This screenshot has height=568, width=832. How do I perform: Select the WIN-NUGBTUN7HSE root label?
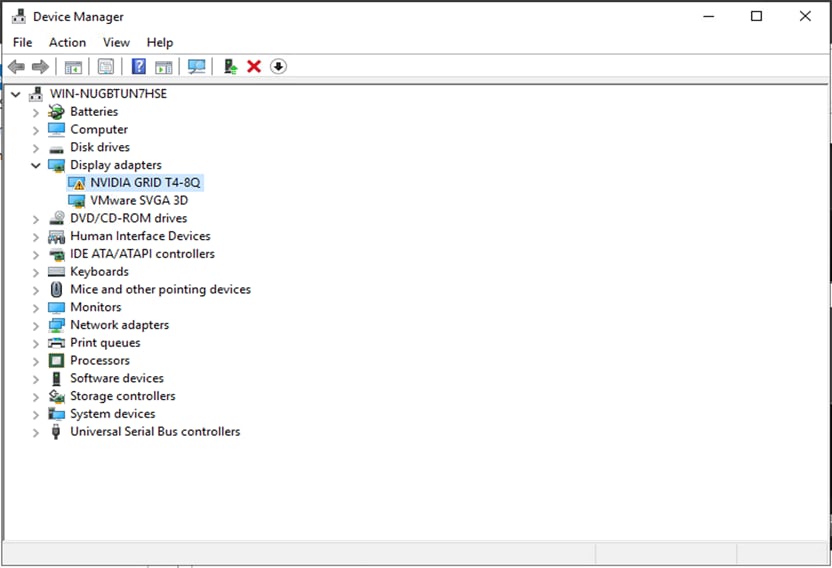108,94
